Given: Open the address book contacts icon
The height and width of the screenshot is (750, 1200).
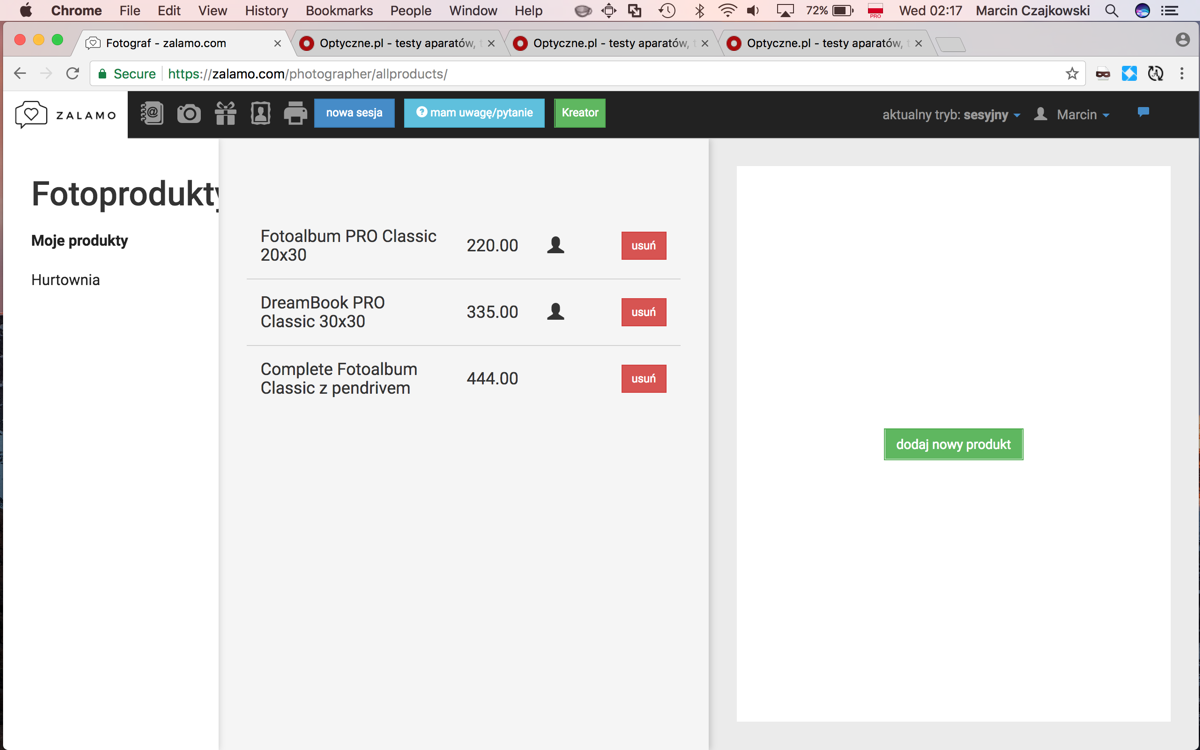Looking at the screenshot, I should (152, 113).
